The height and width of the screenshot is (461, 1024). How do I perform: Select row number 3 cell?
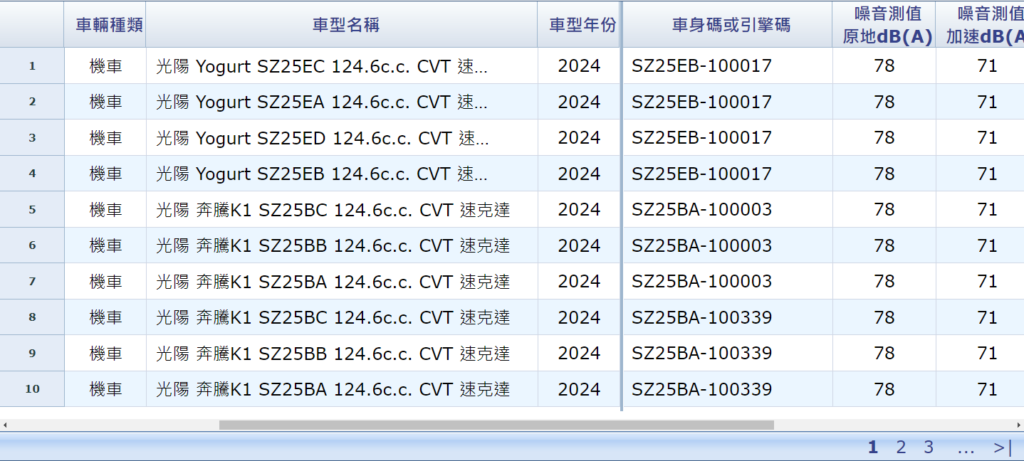(x=32, y=138)
